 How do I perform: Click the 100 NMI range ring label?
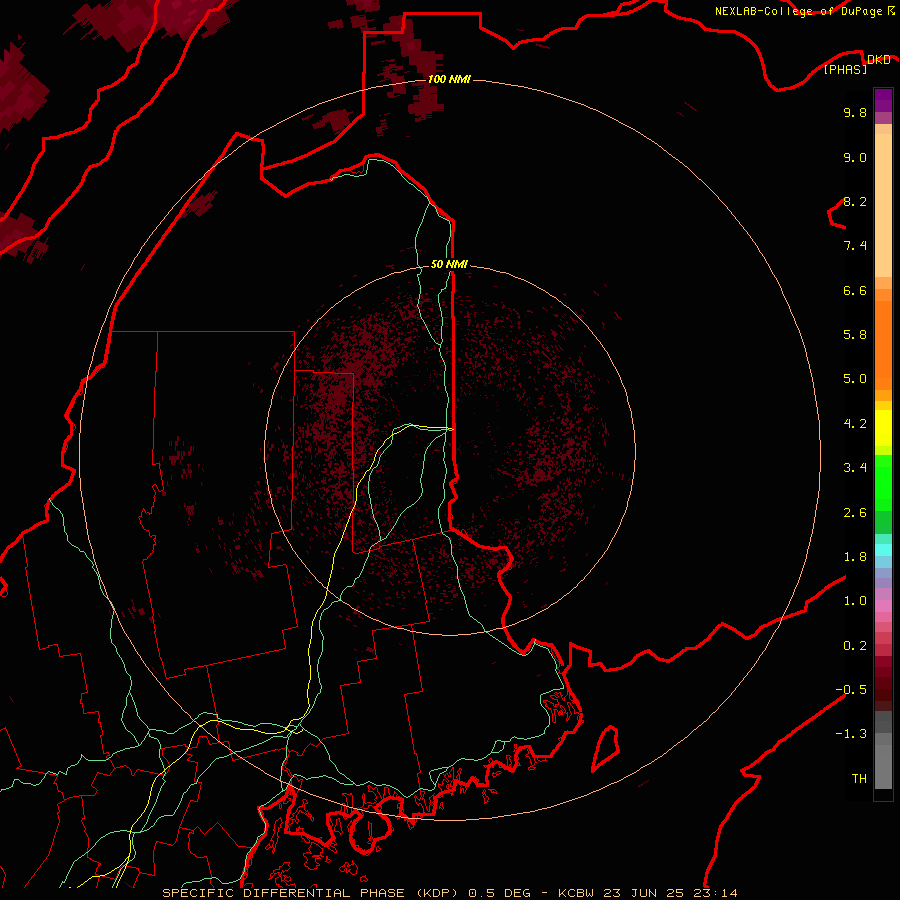tap(449, 79)
